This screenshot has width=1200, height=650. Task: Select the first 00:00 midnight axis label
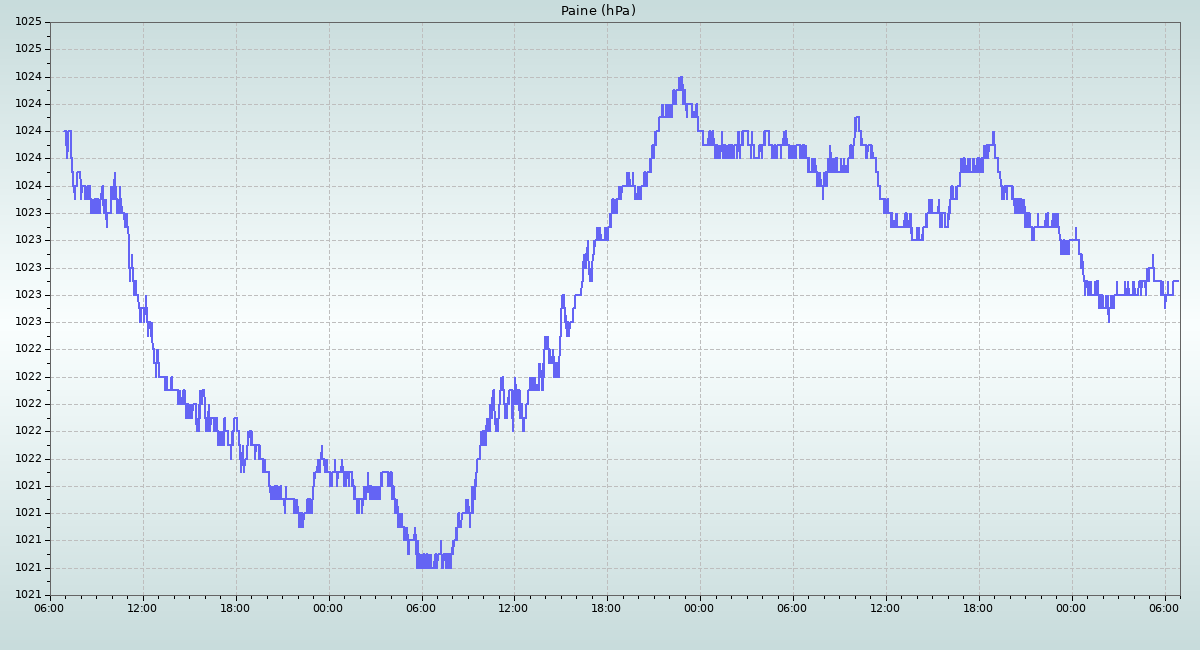328,607
